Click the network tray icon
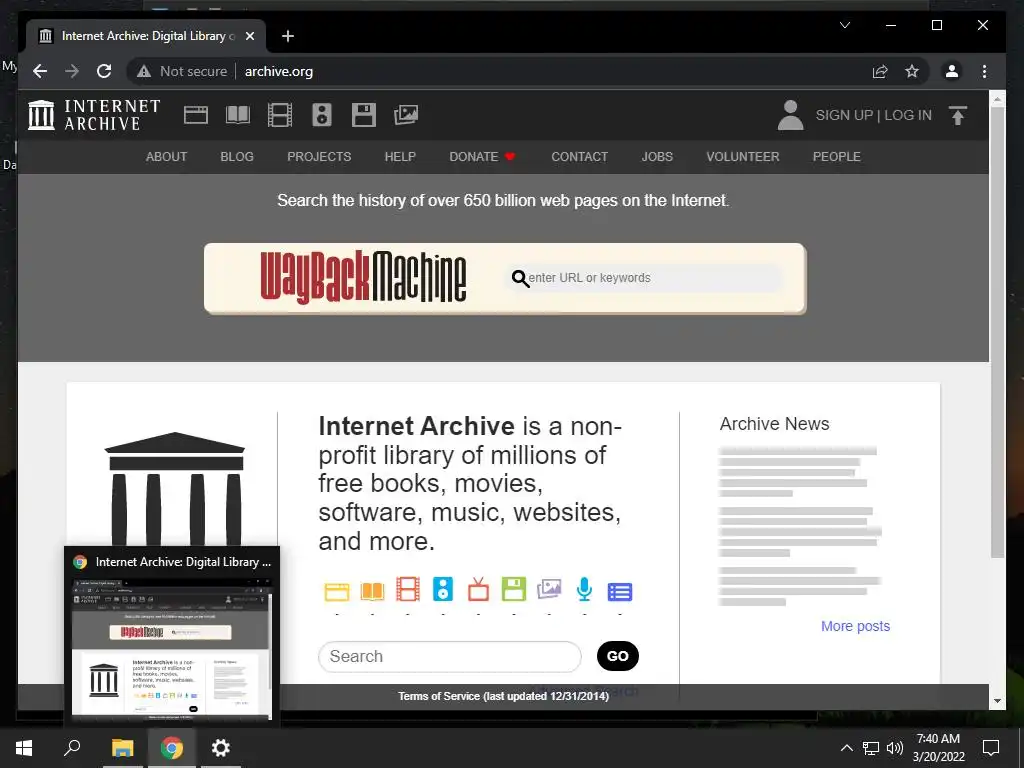1024x768 pixels. [x=871, y=748]
